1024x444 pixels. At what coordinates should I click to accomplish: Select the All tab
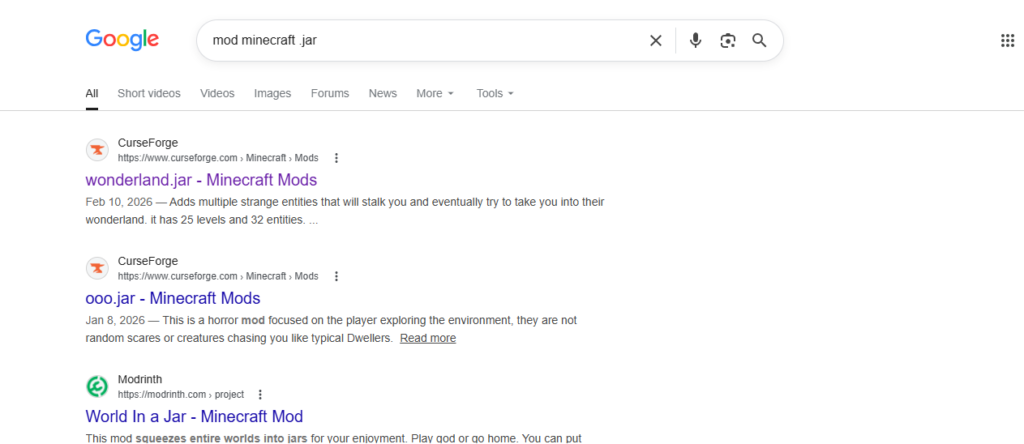click(92, 93)
